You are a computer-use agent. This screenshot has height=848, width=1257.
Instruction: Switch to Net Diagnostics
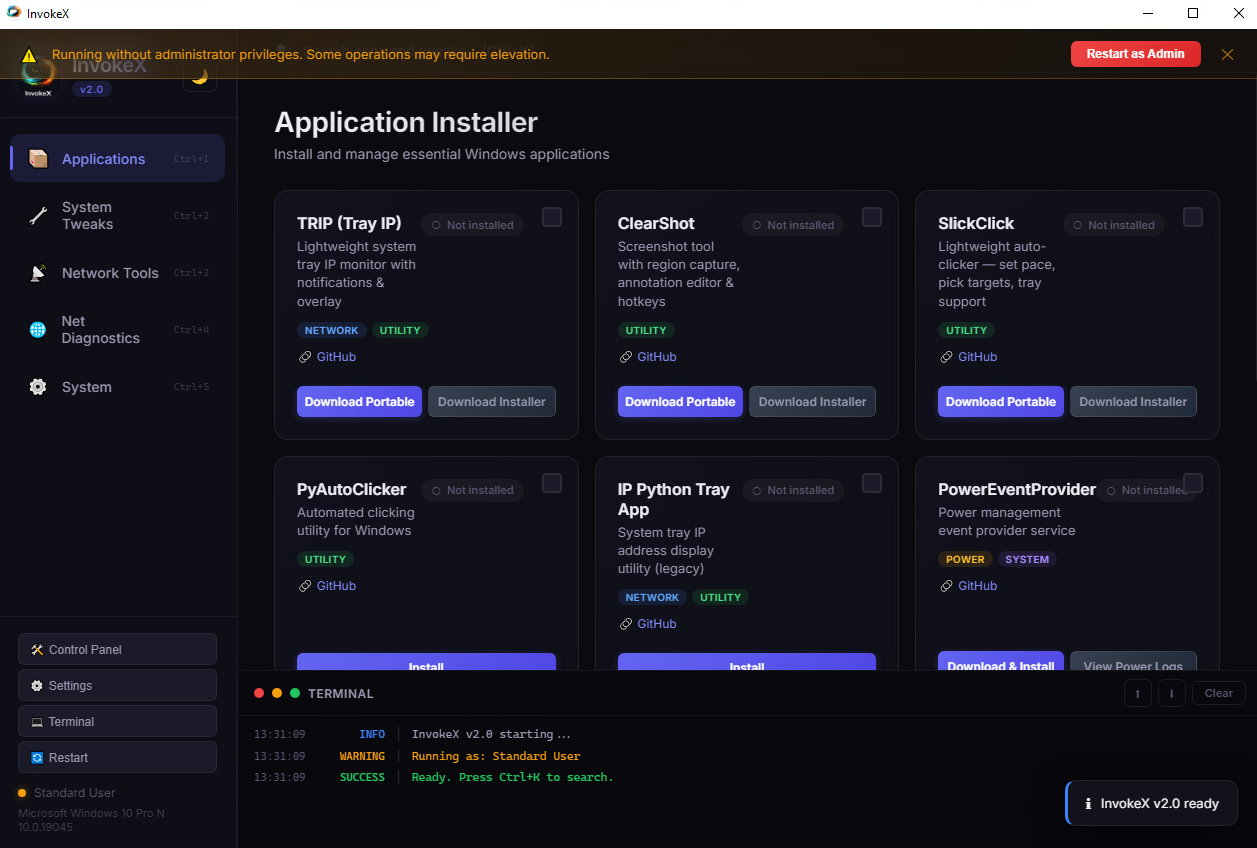pyautogui.click(x=118, y=330)
